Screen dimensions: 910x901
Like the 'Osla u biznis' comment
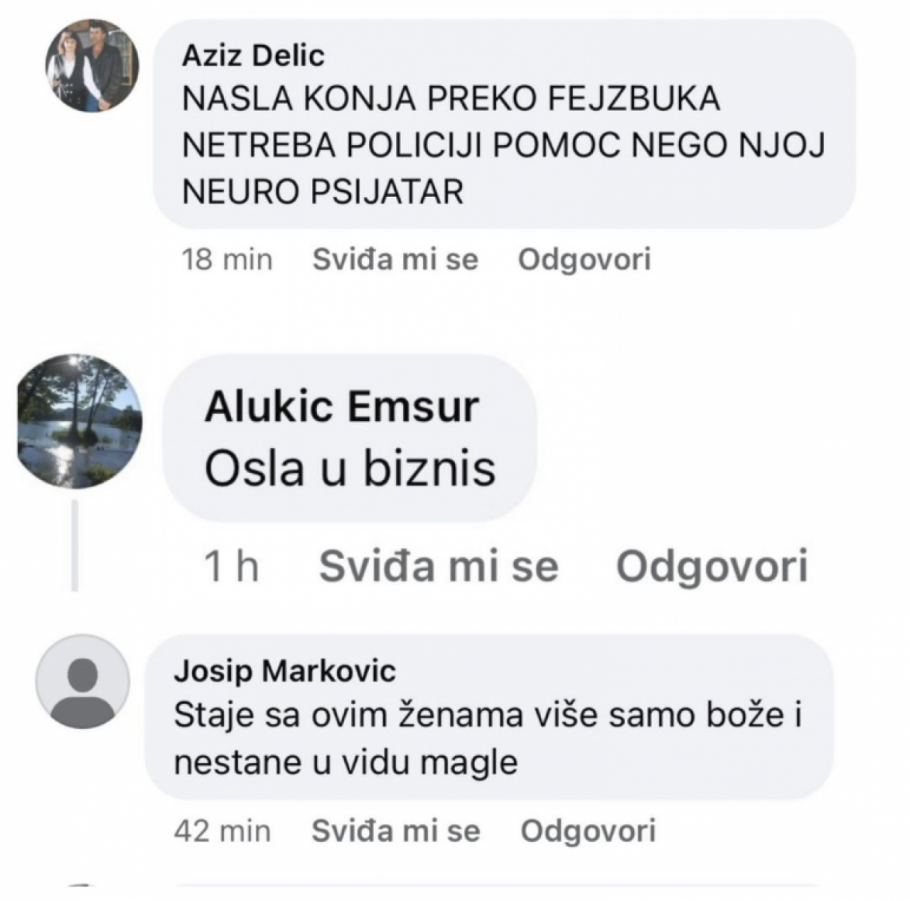(x=439, y=566)
